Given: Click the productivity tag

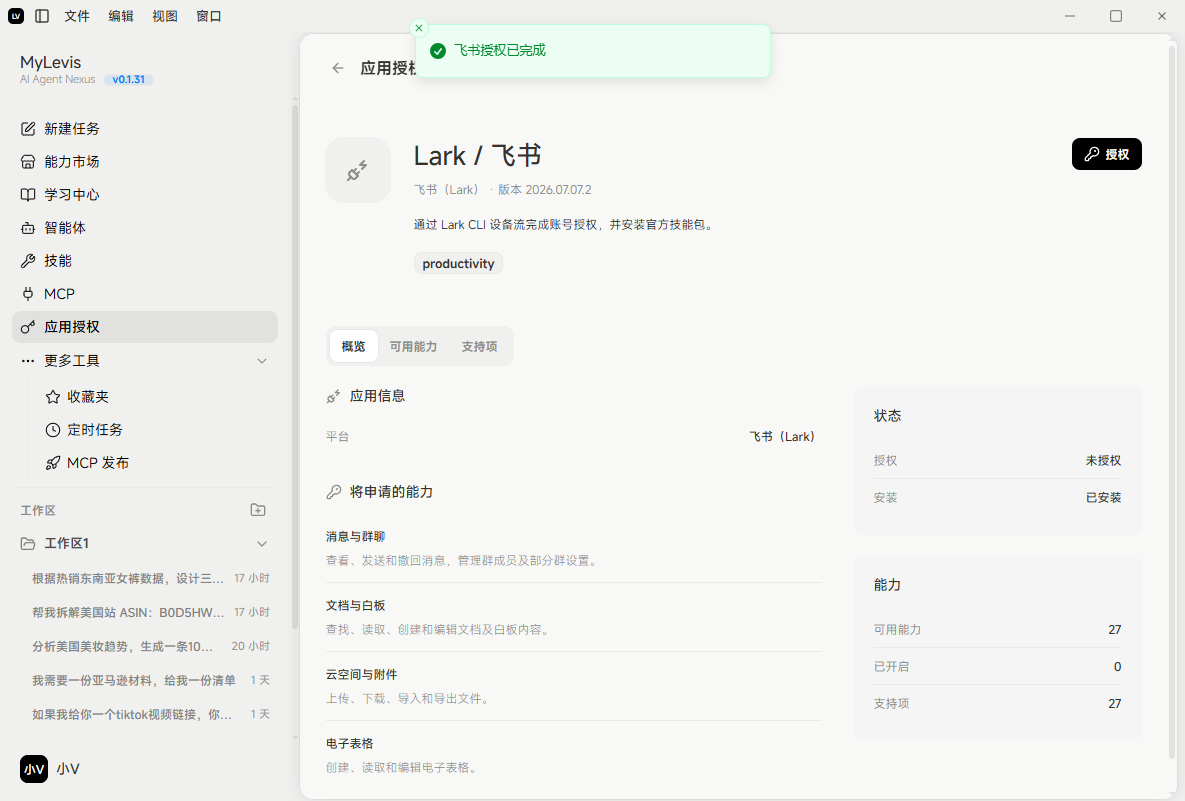Looking at the screenshot, I should pyautogui.click(x=458, y=263).
